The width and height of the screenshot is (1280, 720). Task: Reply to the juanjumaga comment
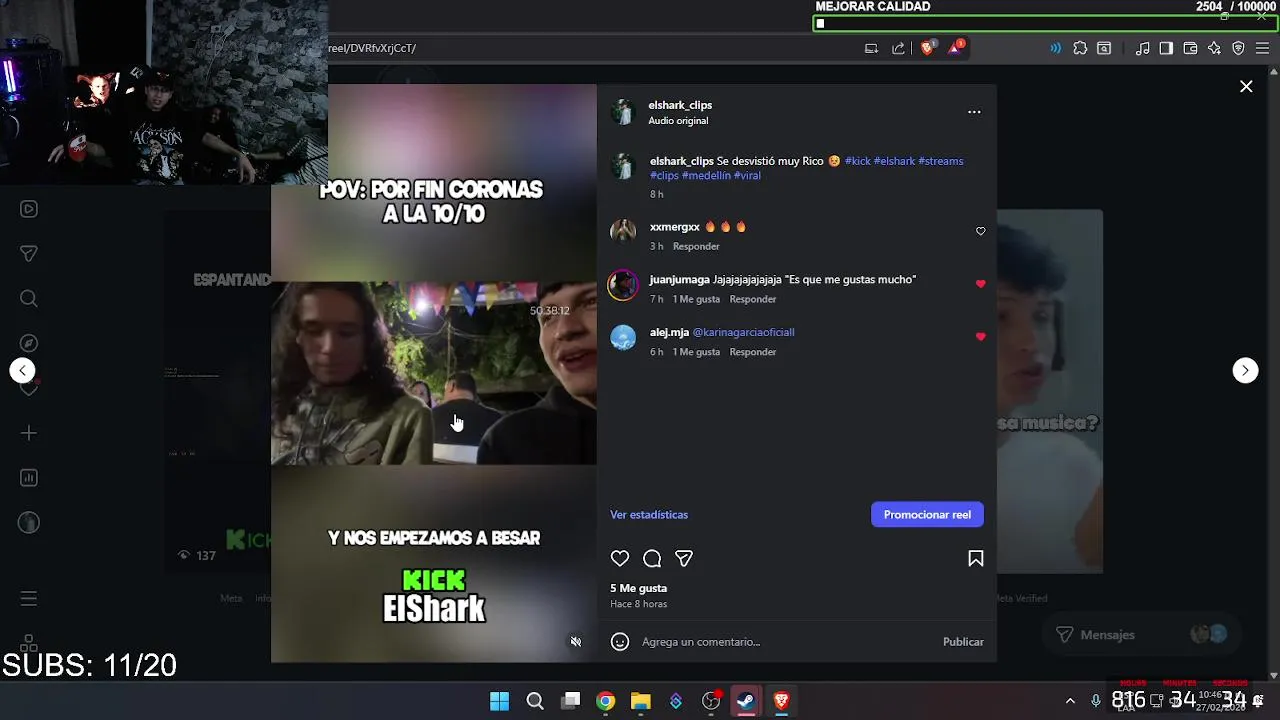[x=753, y=299]
